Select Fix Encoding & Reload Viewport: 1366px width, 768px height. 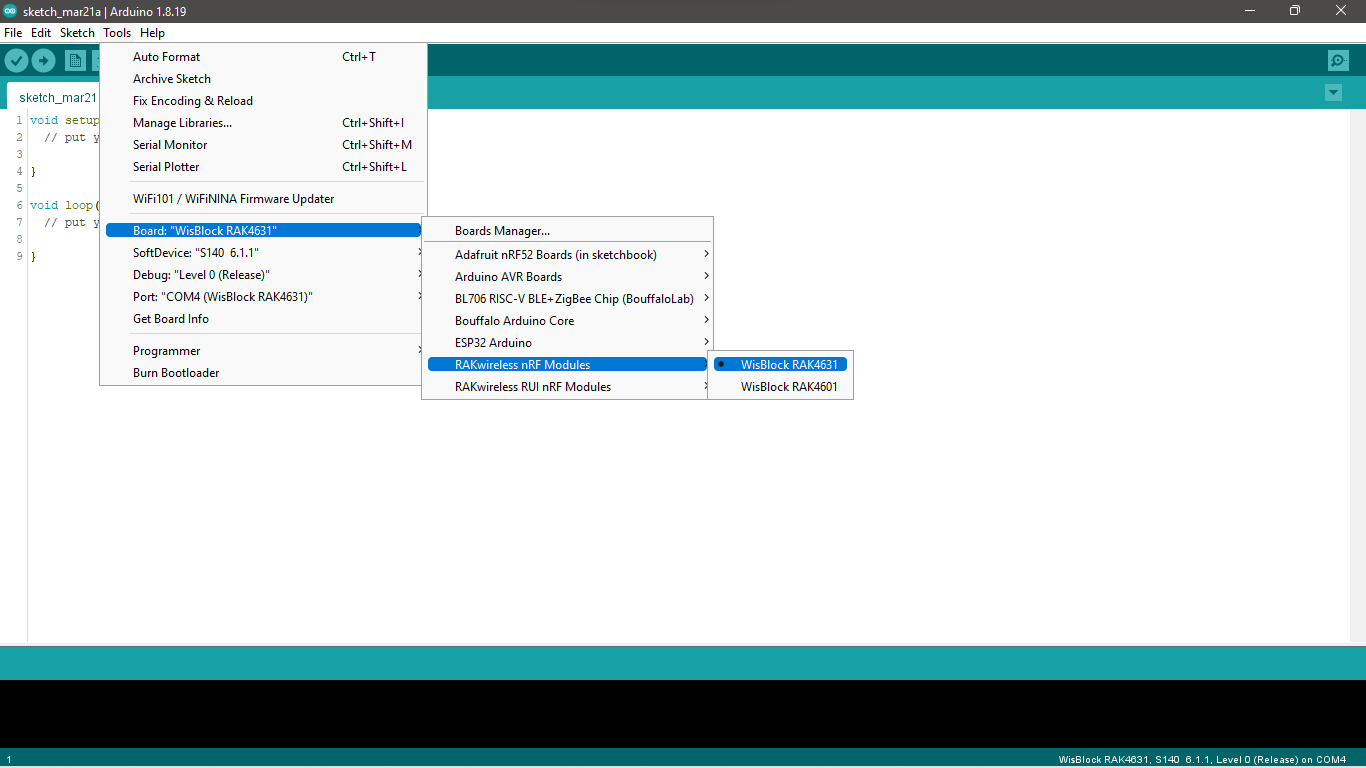[x=263, y=101]
